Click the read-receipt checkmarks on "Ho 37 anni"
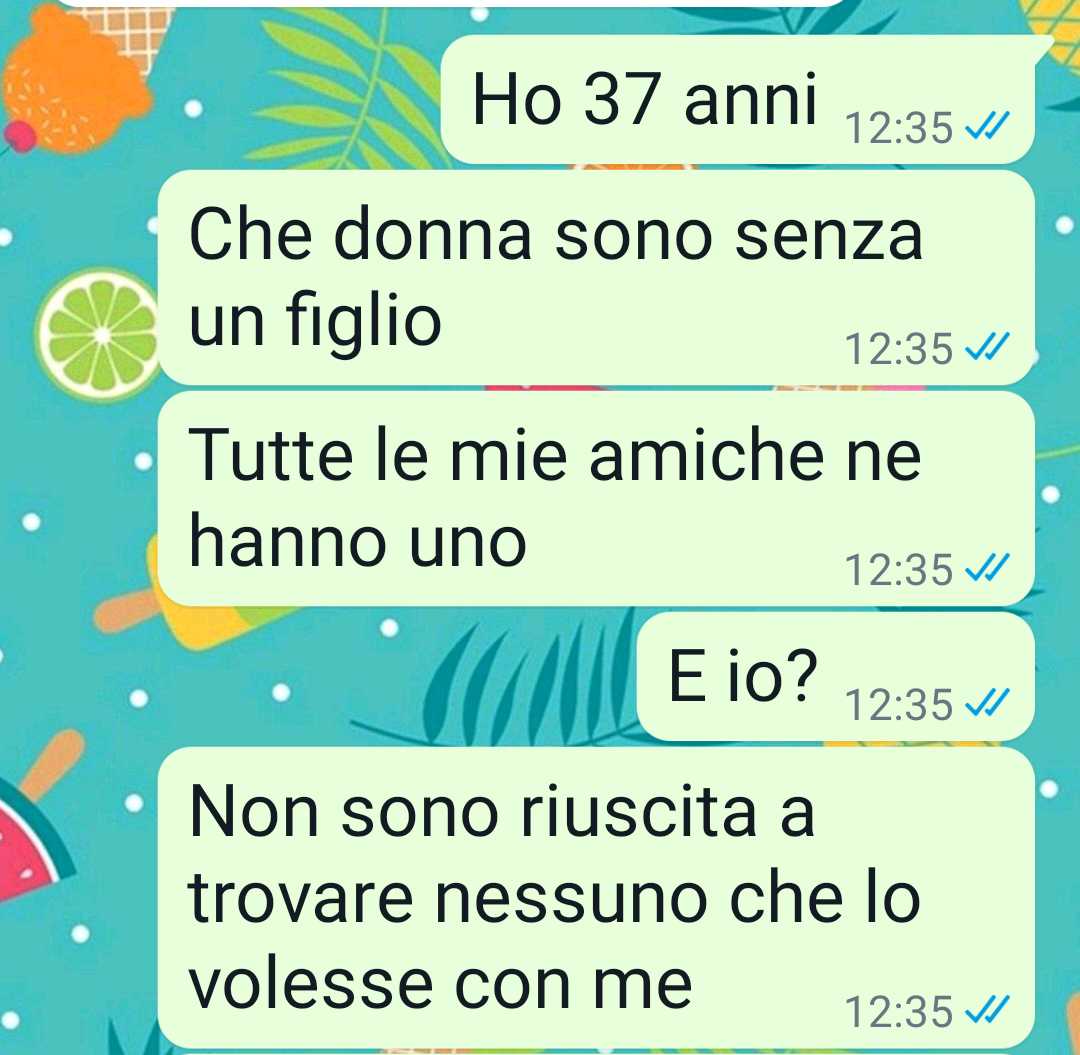This screenshot has height=1055, width=1080. pyautogui.click(x=987, y=126)
